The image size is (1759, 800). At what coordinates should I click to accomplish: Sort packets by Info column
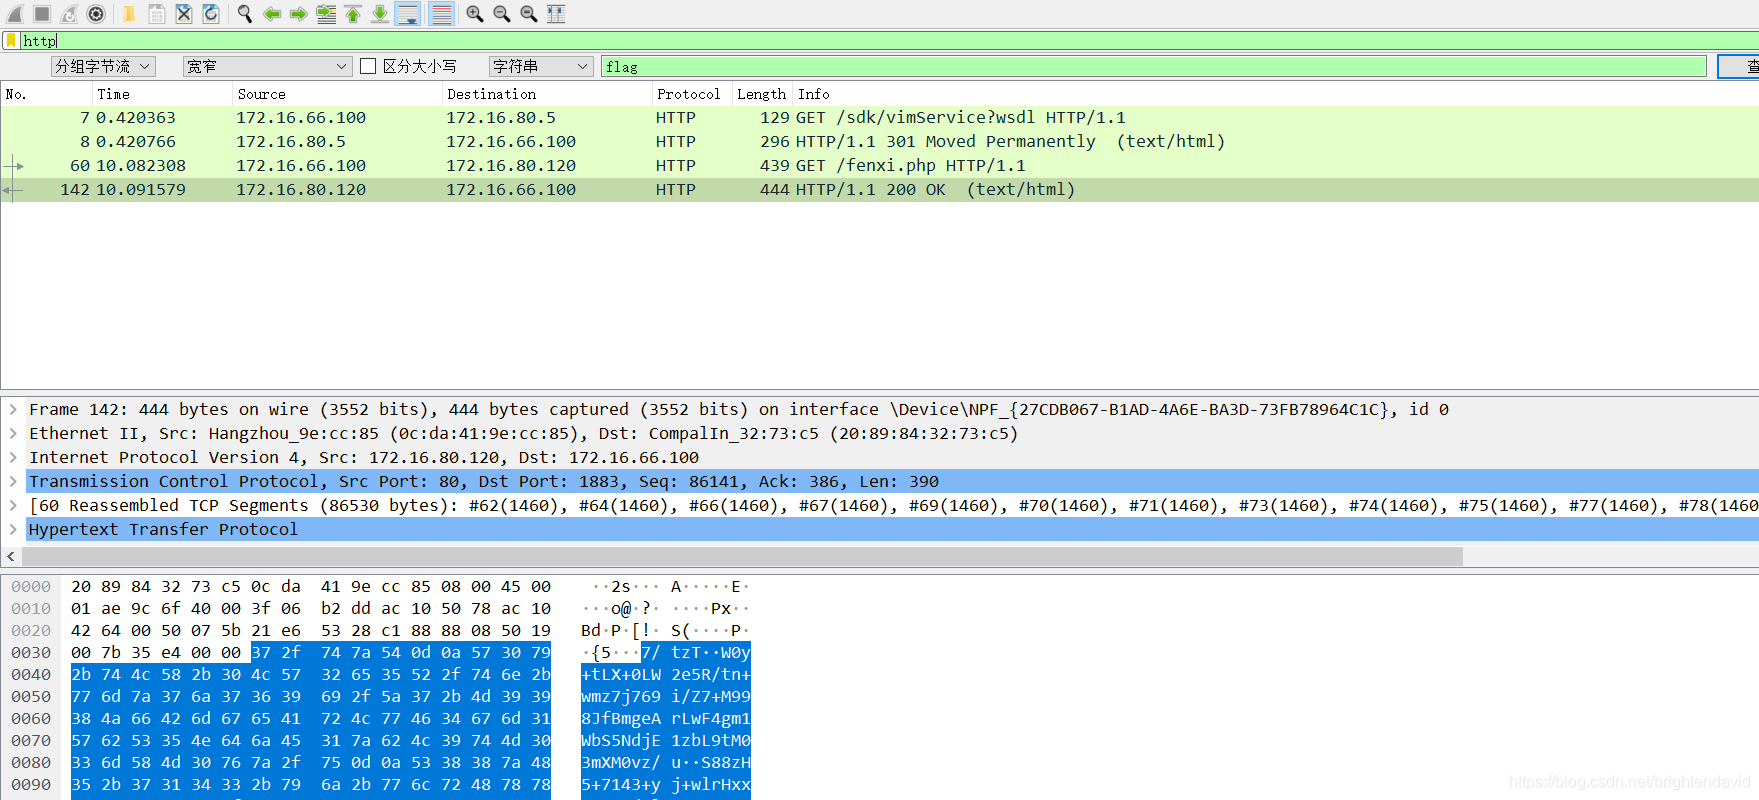(x=1275, y=94)
